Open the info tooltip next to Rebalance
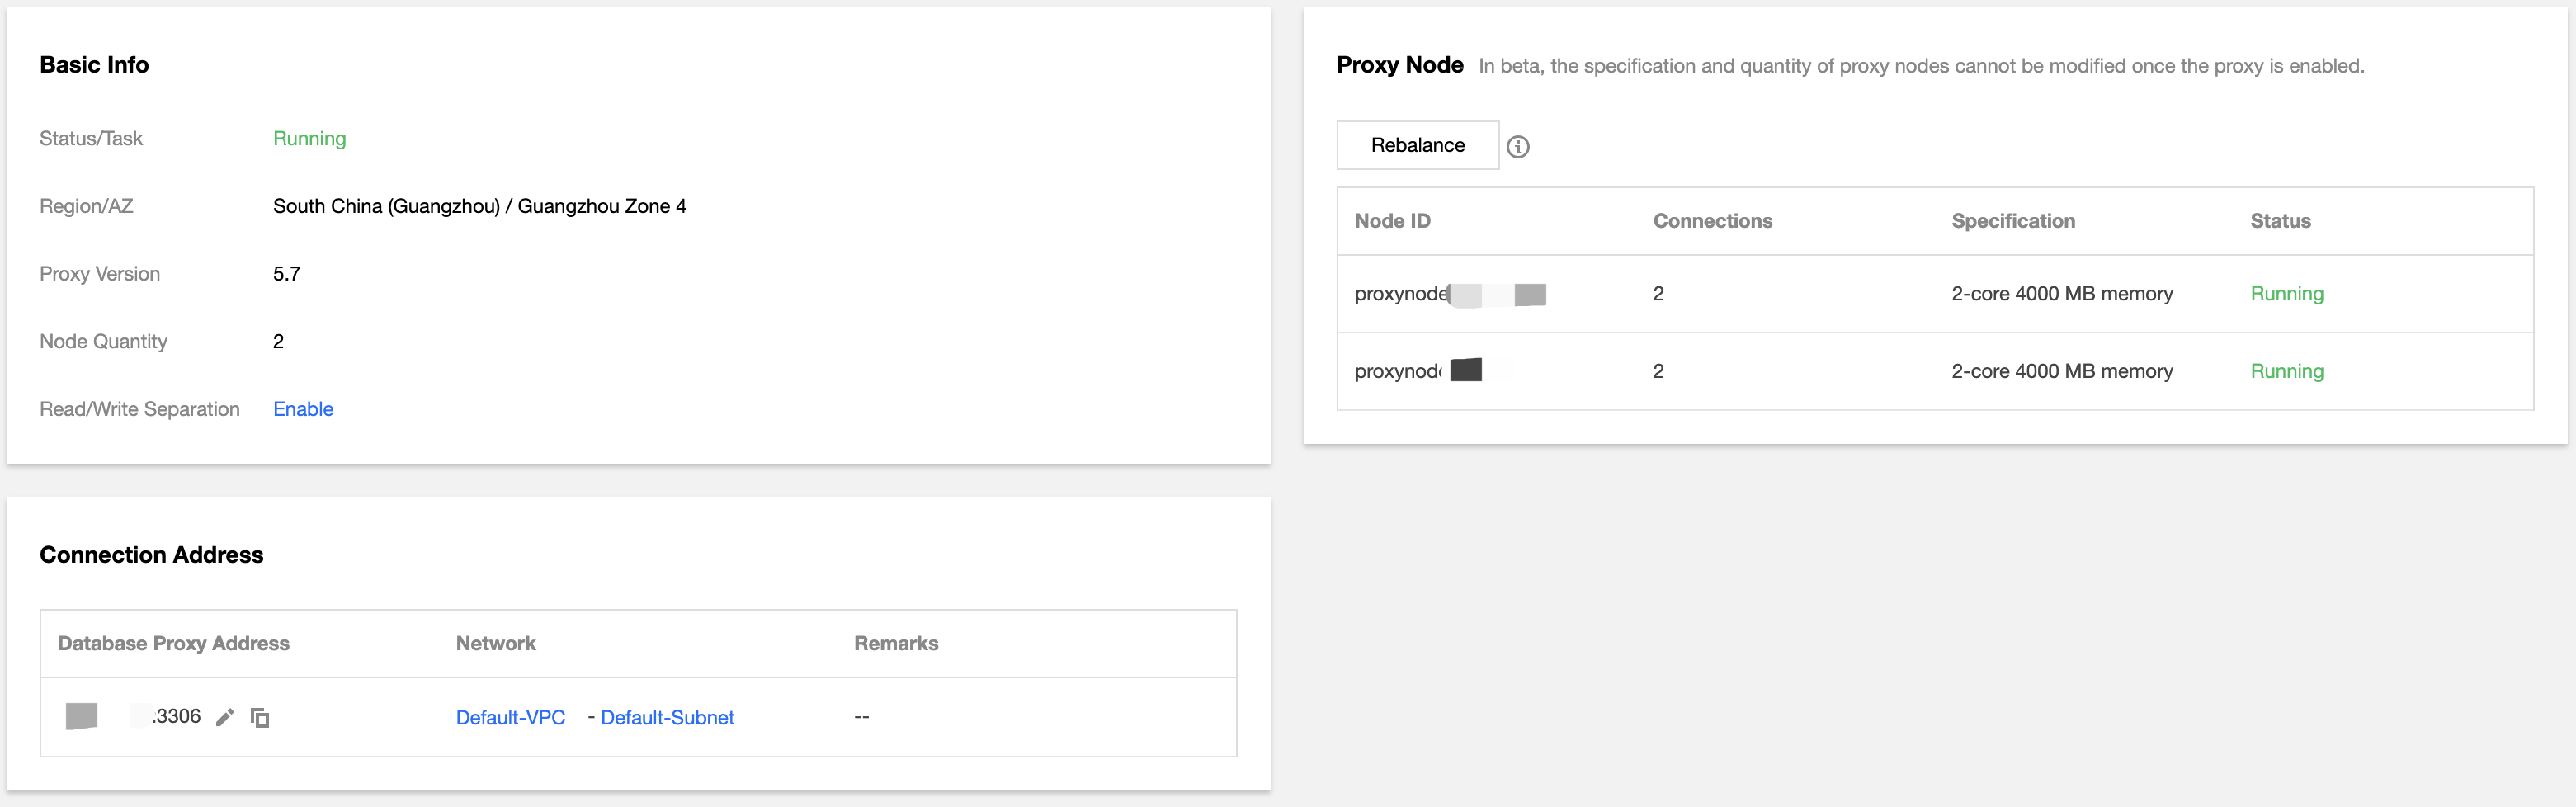 (1518, 147)
